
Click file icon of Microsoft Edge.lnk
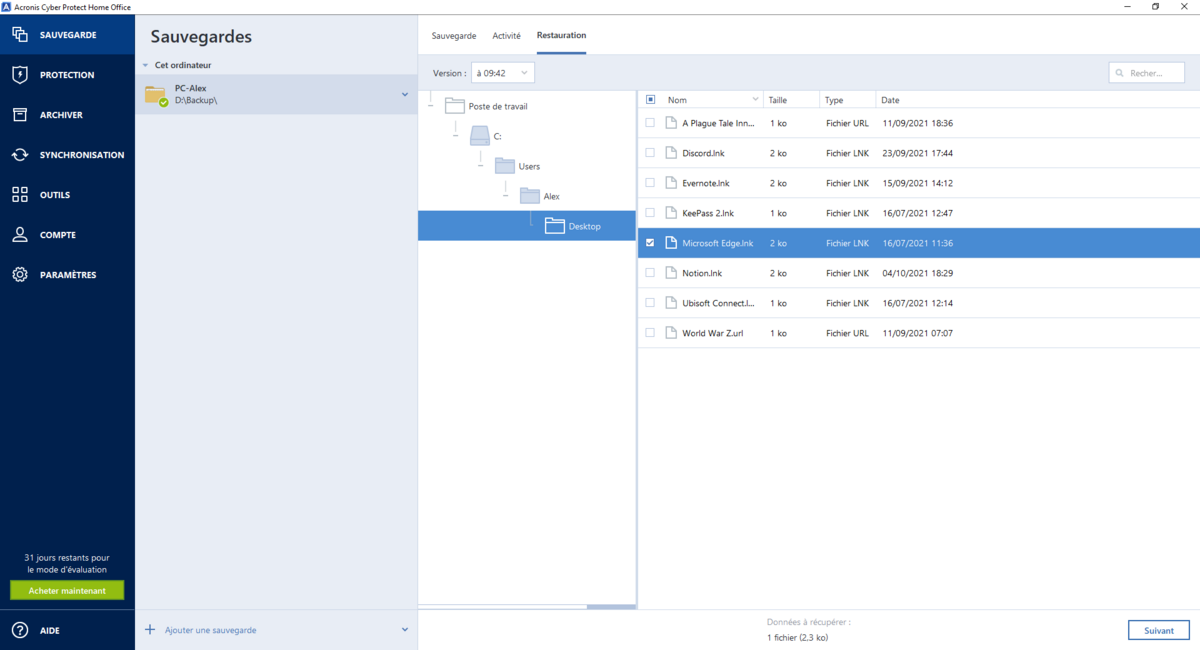point(672,243)
